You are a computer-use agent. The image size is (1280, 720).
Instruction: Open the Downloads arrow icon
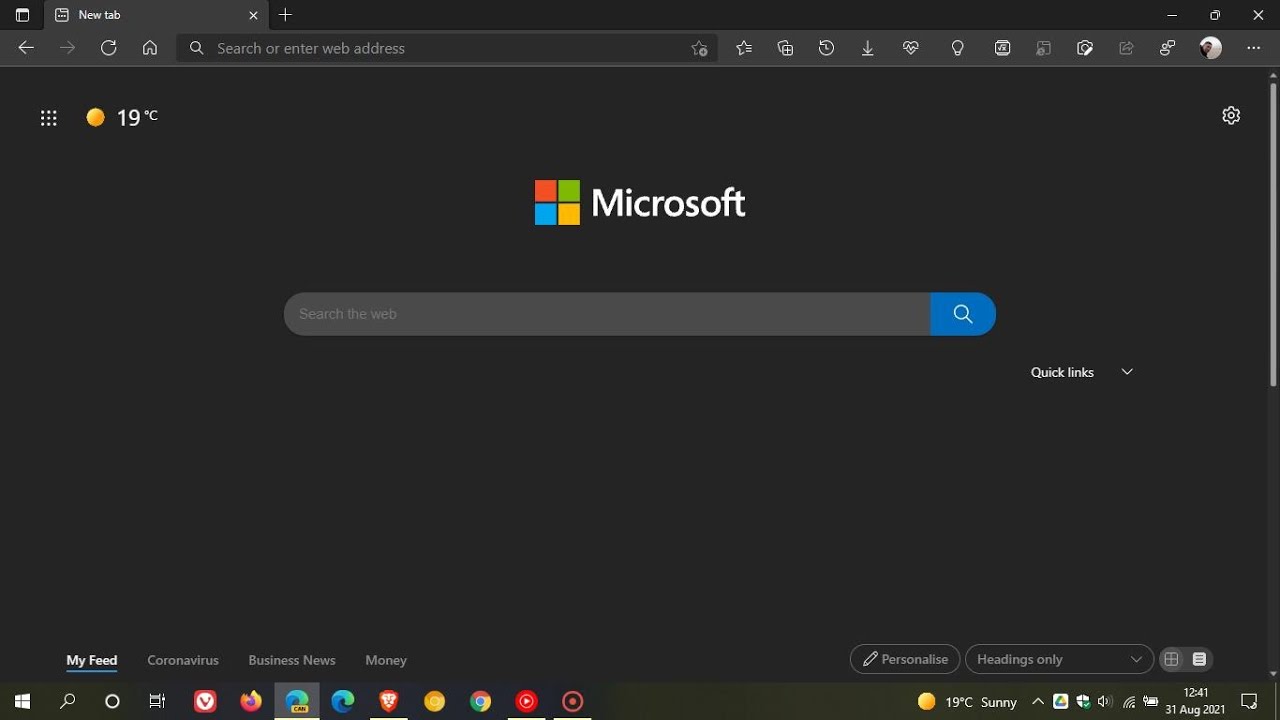click(x=868, y=48)
